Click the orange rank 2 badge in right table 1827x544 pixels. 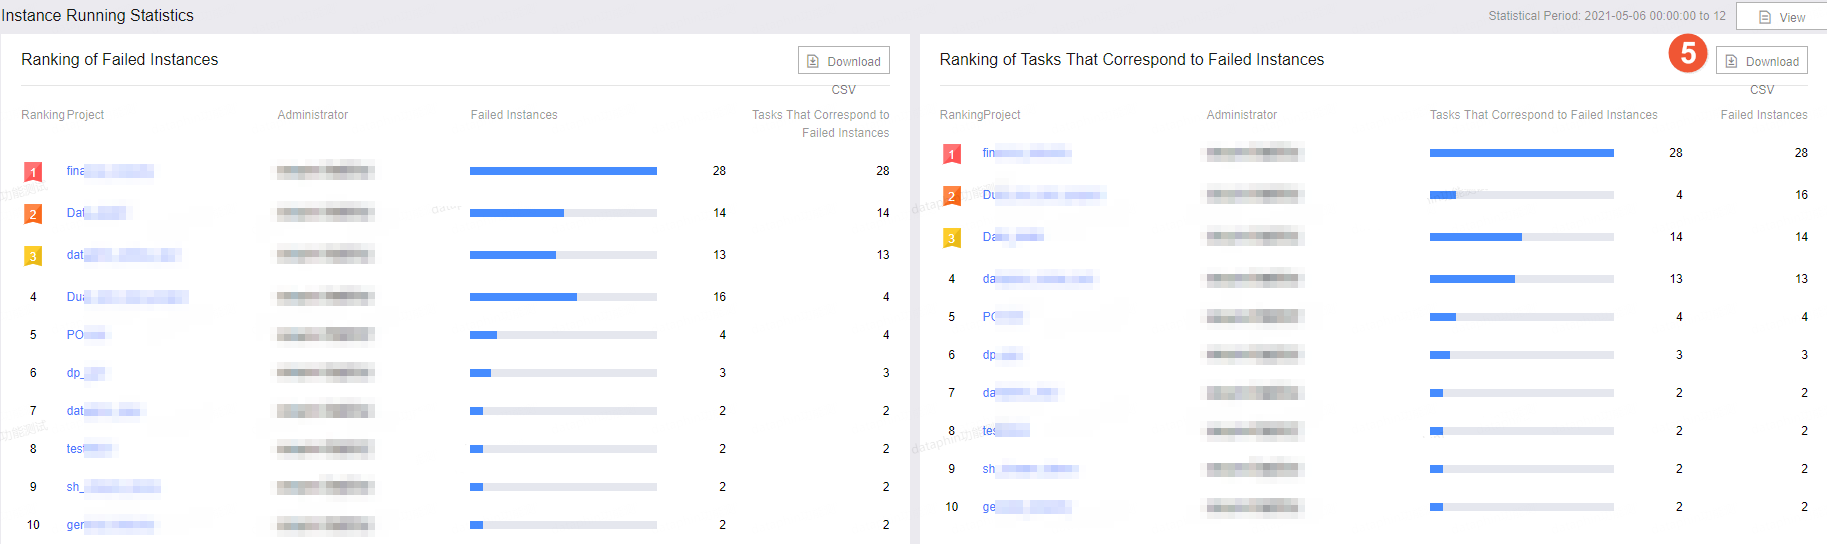pos(952,196)
